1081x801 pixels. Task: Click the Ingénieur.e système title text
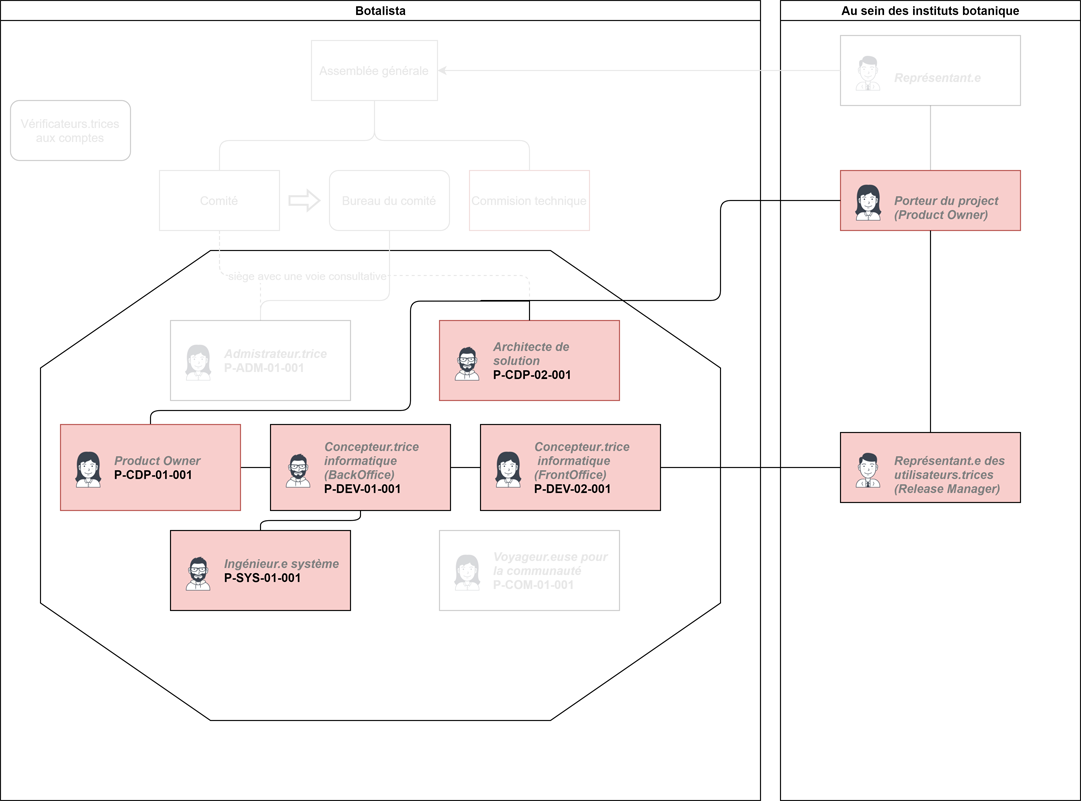click(x=281, y=564)
